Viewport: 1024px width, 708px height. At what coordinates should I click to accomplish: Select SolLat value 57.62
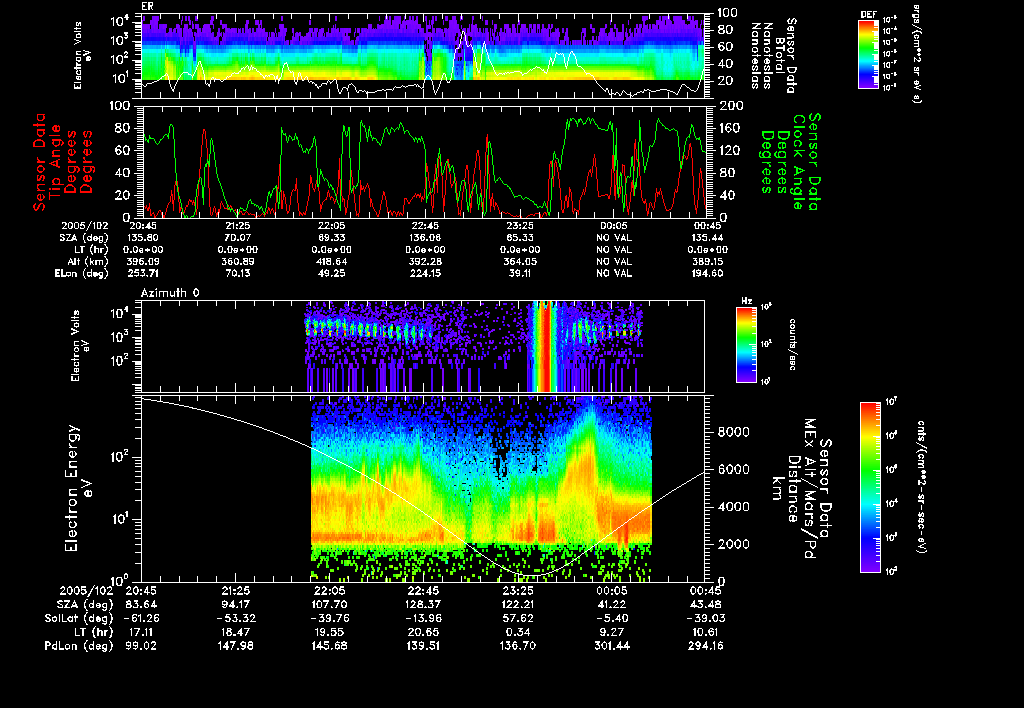point(517,619)
